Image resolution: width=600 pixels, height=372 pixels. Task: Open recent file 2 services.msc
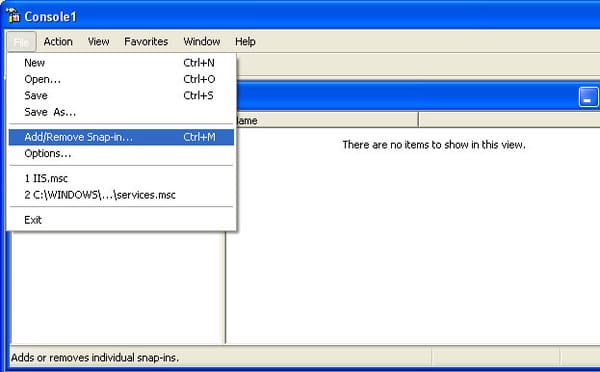coord(121,195)
